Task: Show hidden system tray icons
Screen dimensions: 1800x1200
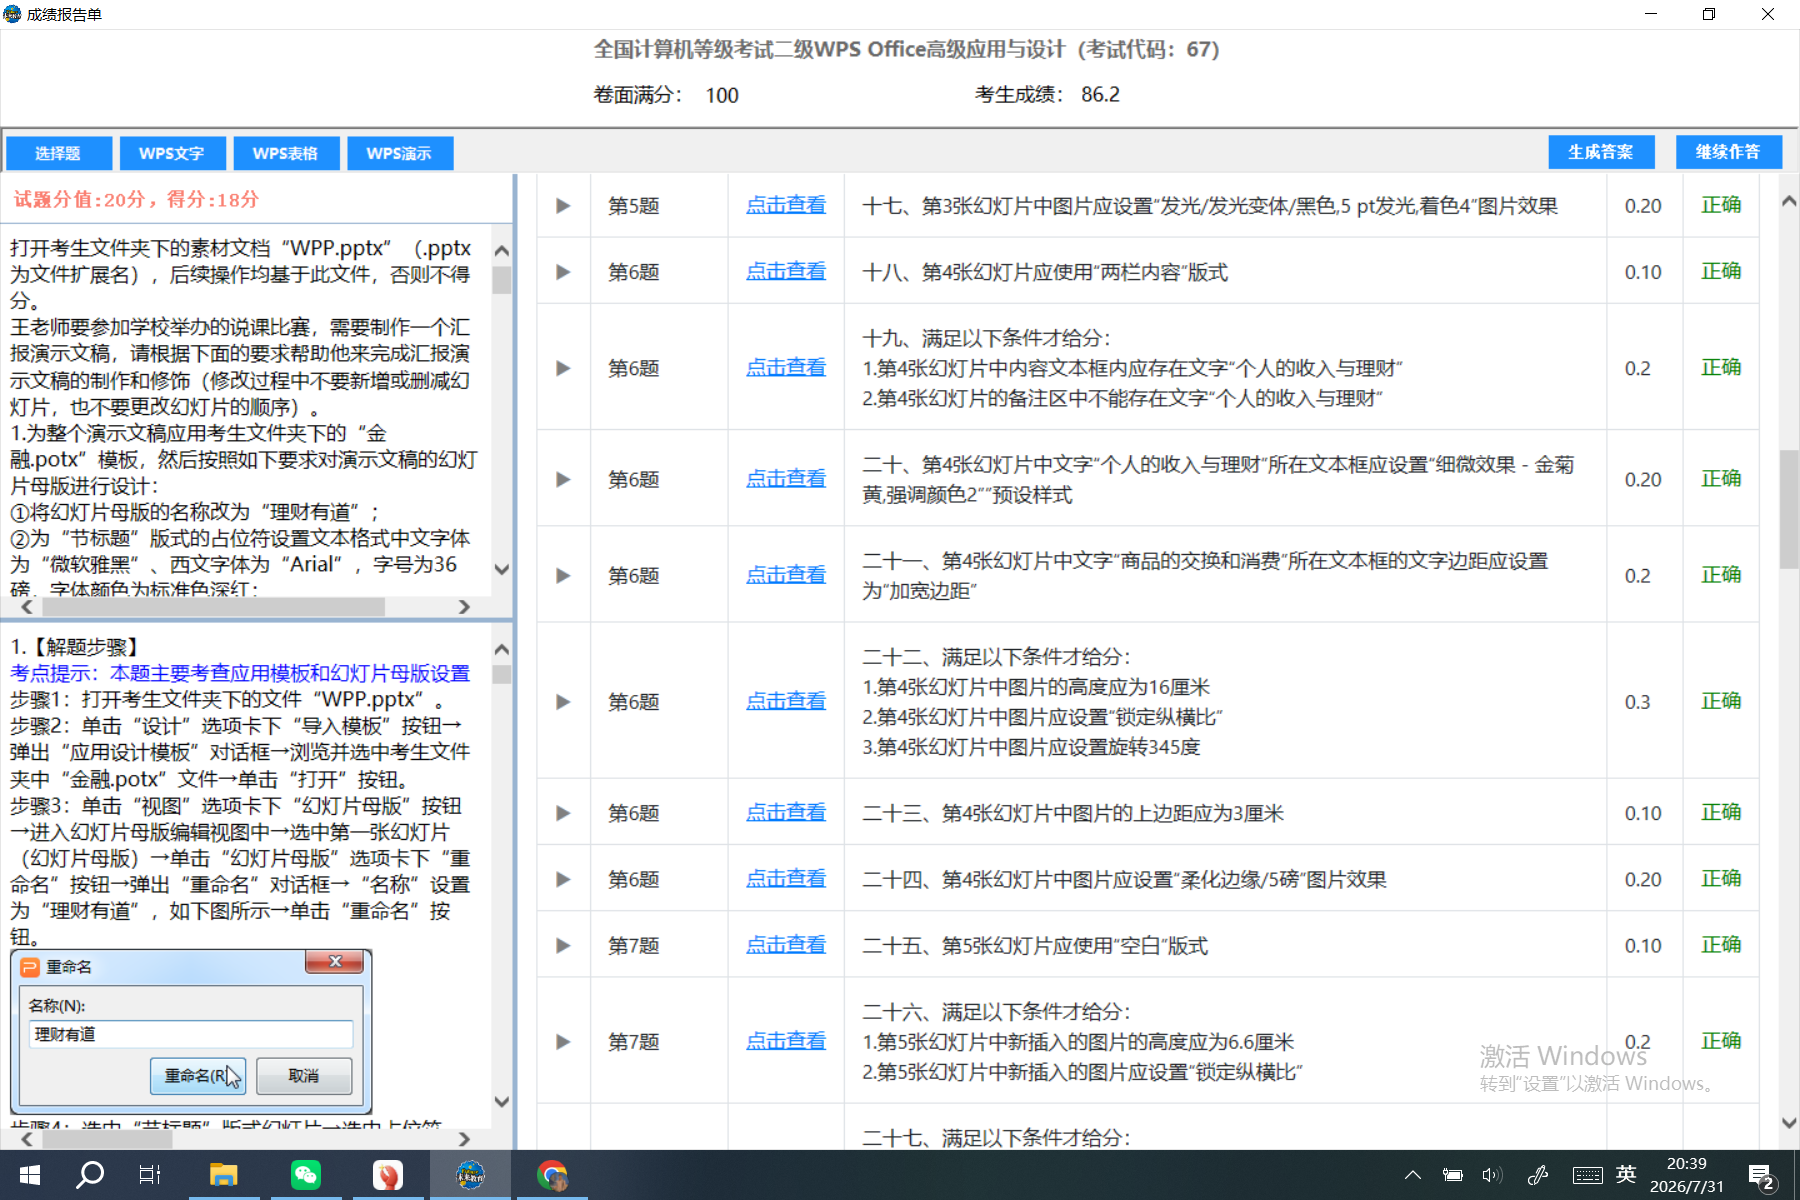Action: pyautogui.click(x=1413, y=1175)
